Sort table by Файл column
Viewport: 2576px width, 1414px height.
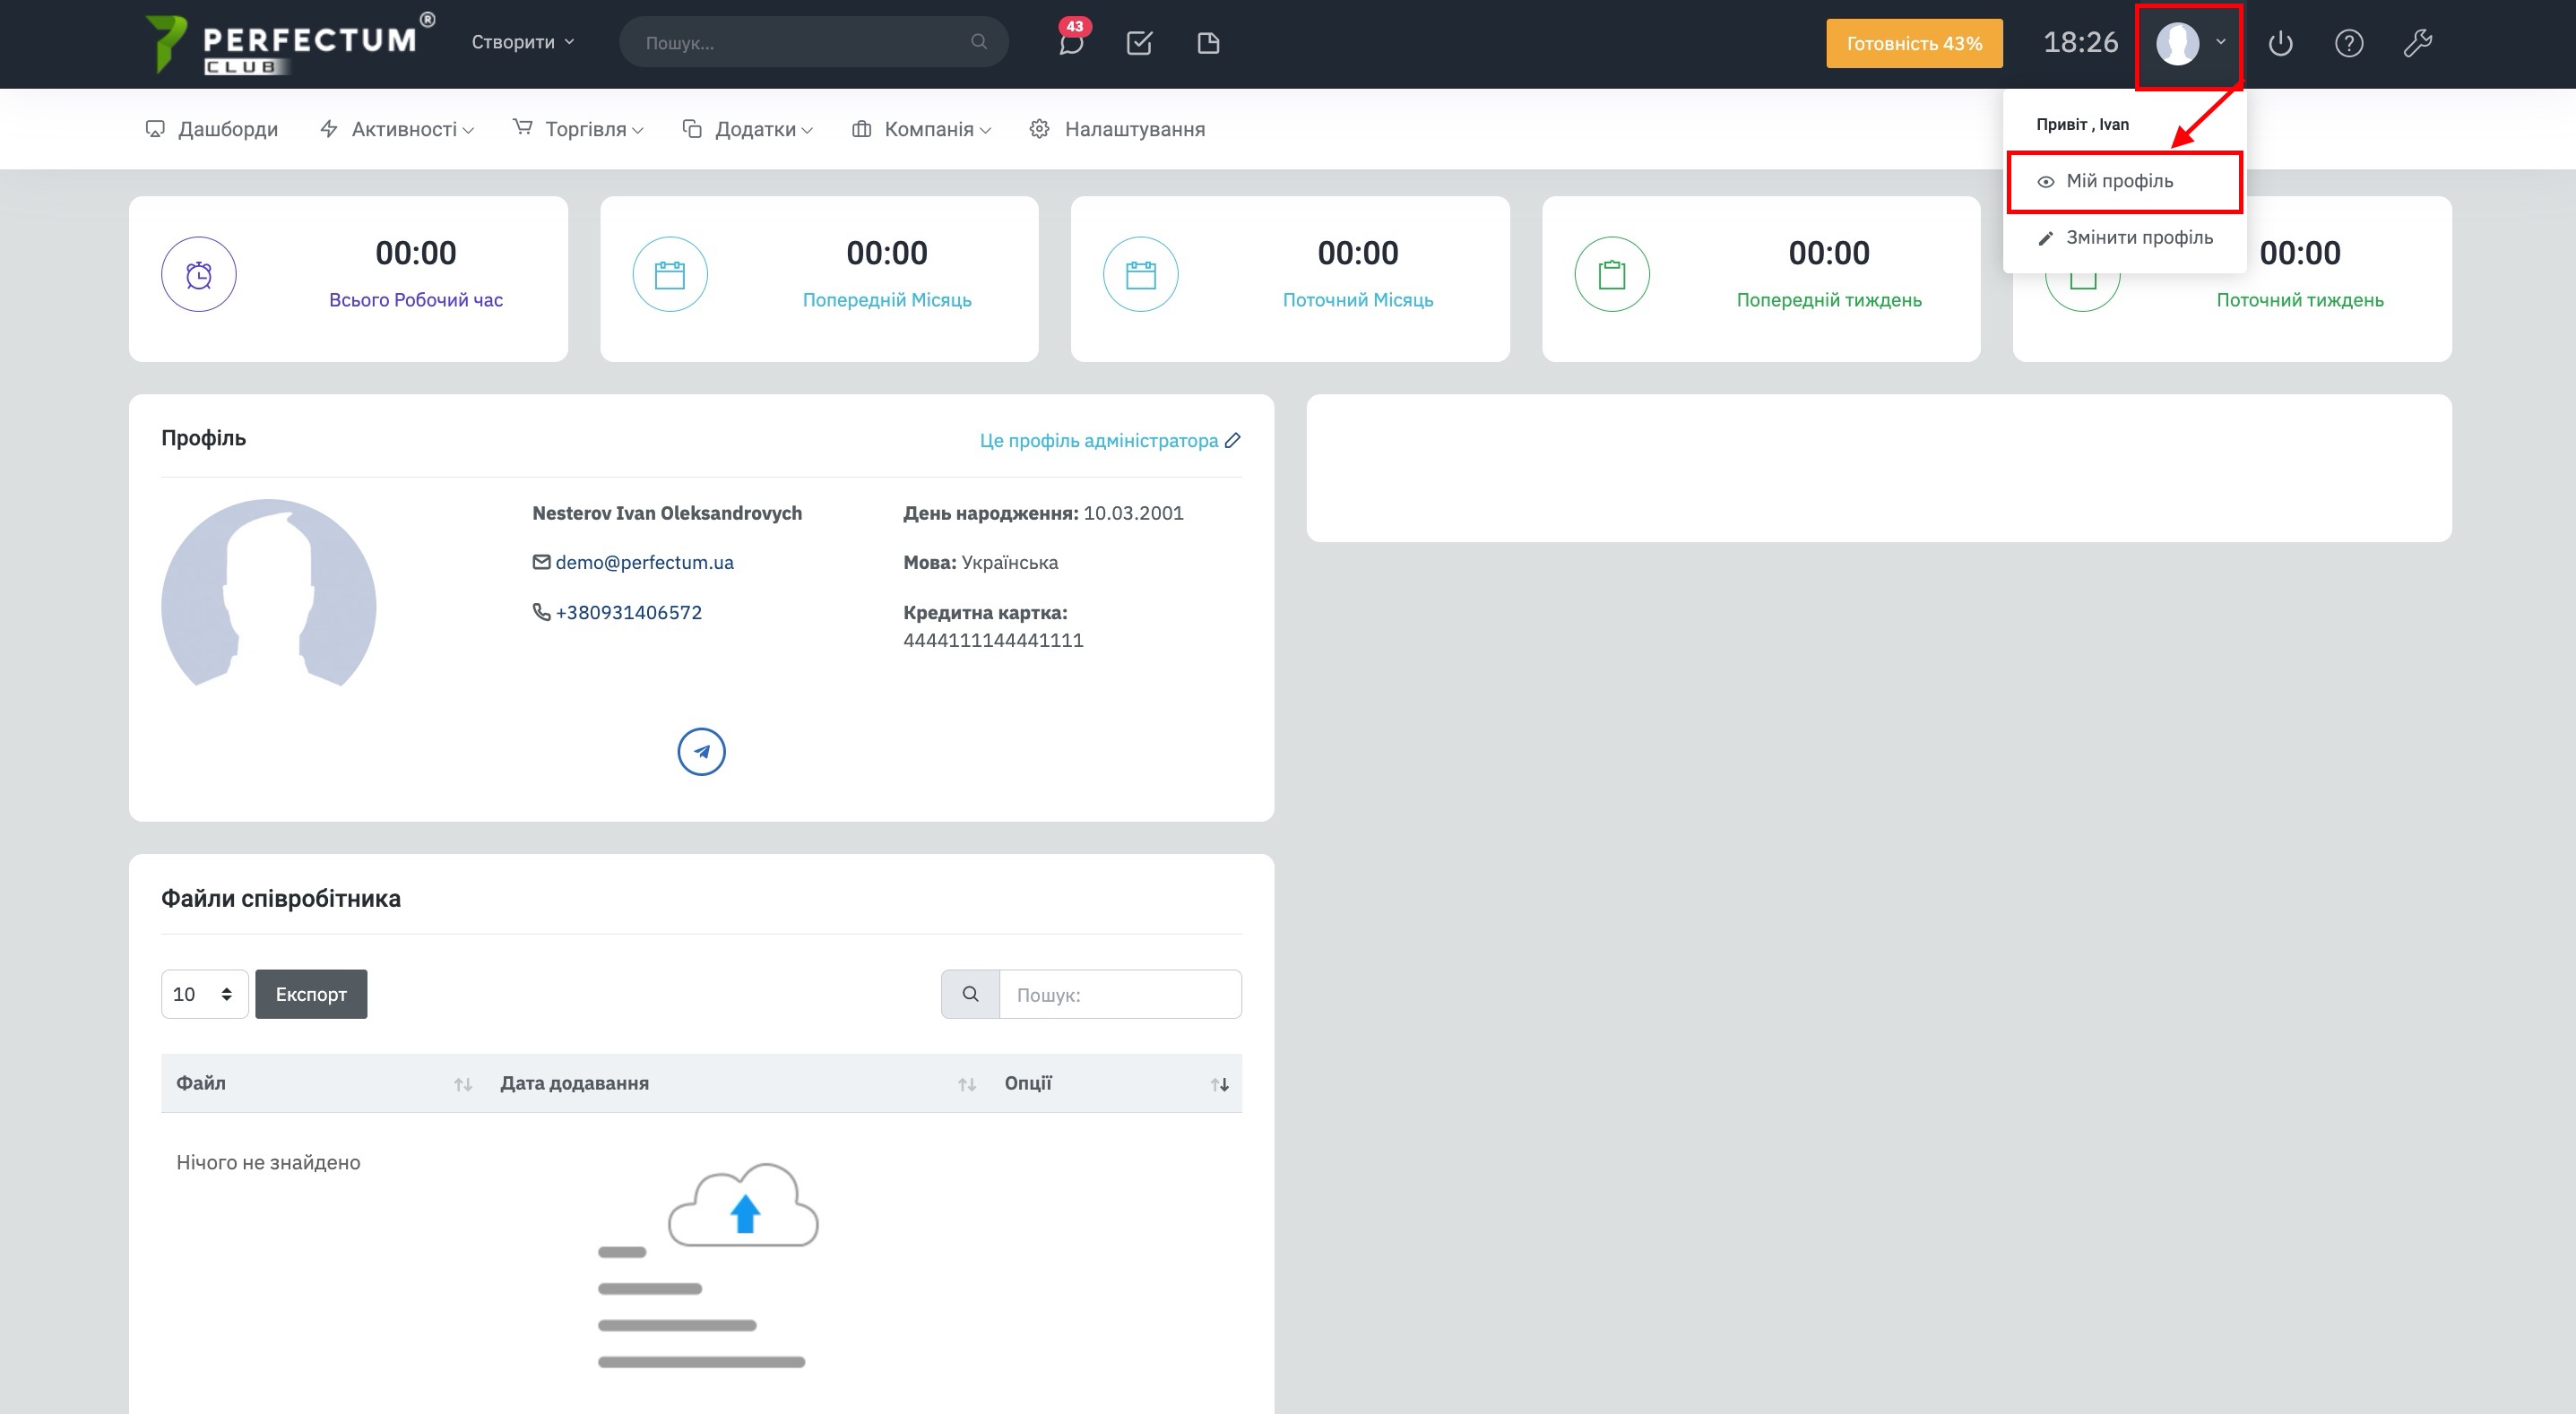462,1084
